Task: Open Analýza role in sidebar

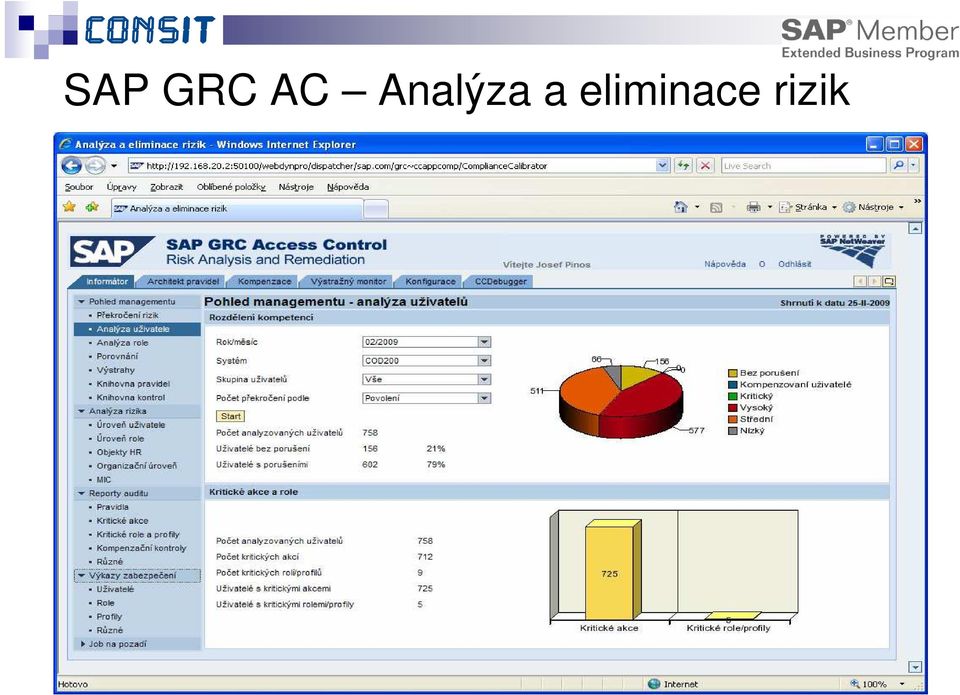Action: [122, 342]
